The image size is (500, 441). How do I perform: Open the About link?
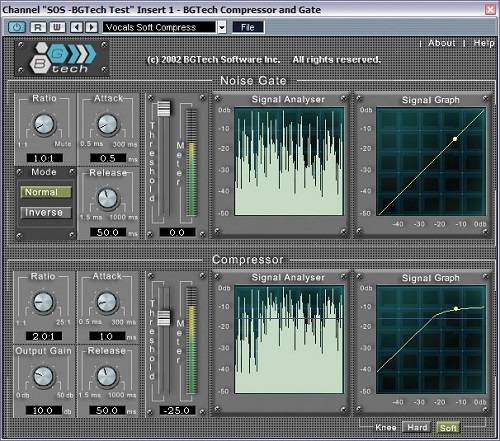click(x=442, y=43)
